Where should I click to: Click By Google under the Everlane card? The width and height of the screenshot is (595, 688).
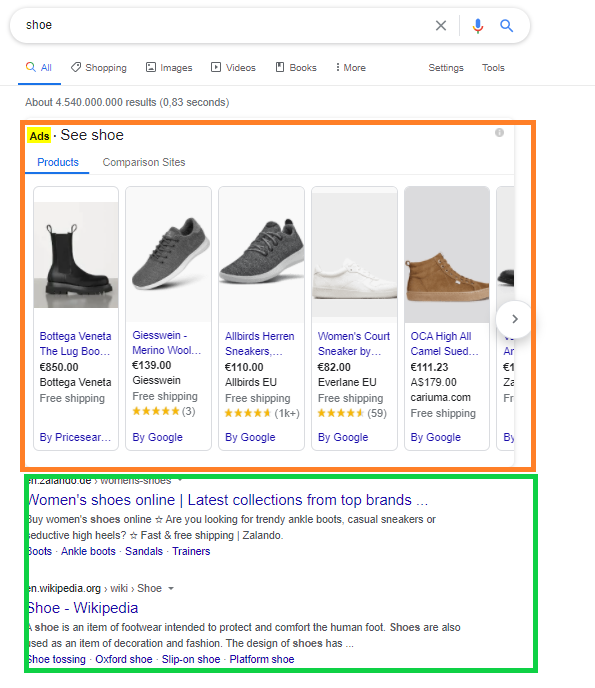click(x=343, y=437)
